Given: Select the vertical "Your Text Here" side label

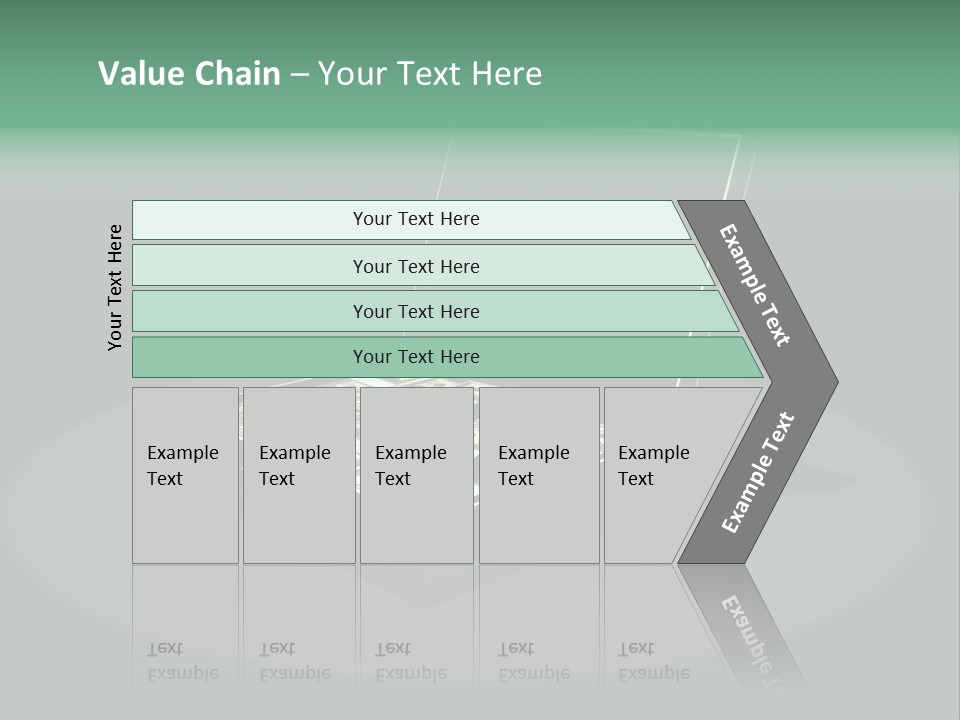Looking at the screenshot, I should [115, 287].
